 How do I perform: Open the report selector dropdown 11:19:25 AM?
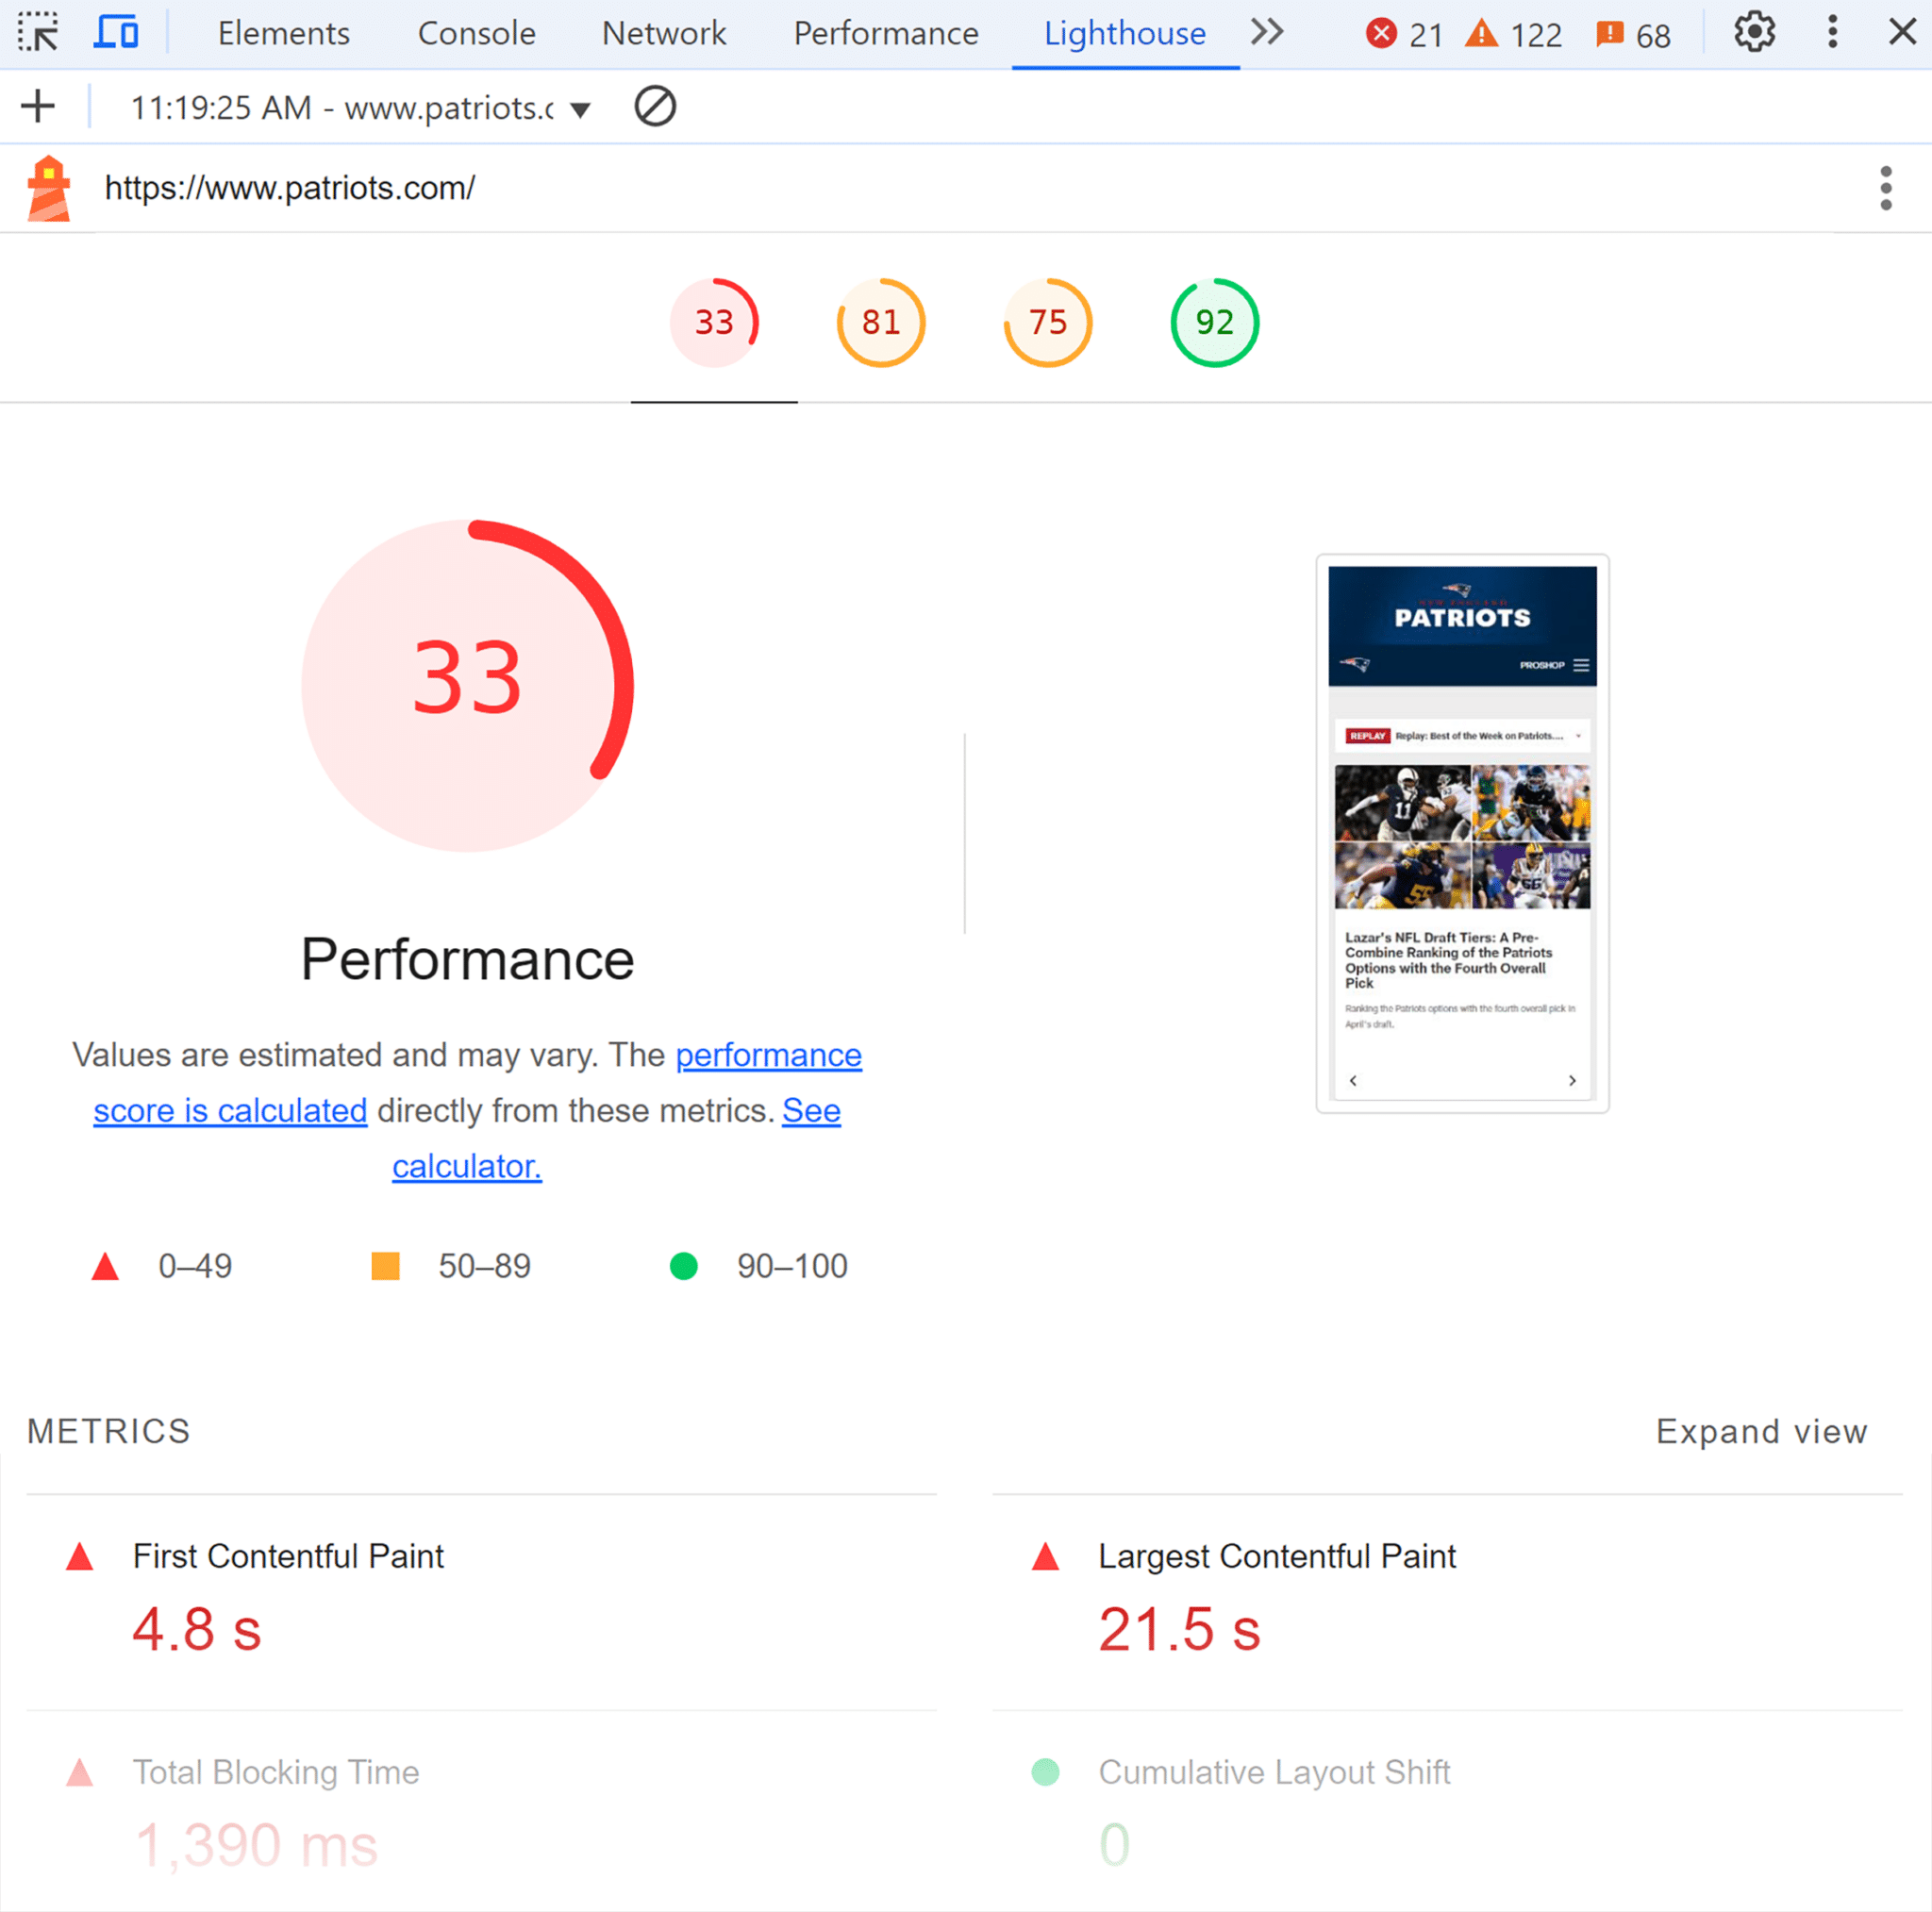[360, 107]
